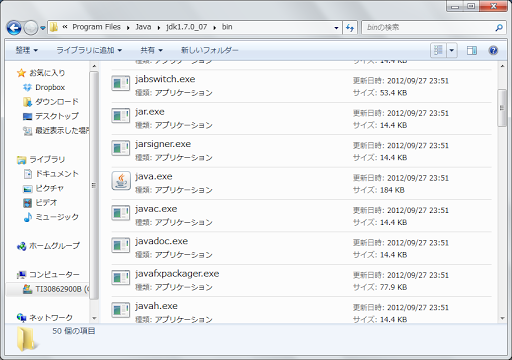
Task: Open recent locations dropdown beside navigation arrows
Action: [43, 28]
